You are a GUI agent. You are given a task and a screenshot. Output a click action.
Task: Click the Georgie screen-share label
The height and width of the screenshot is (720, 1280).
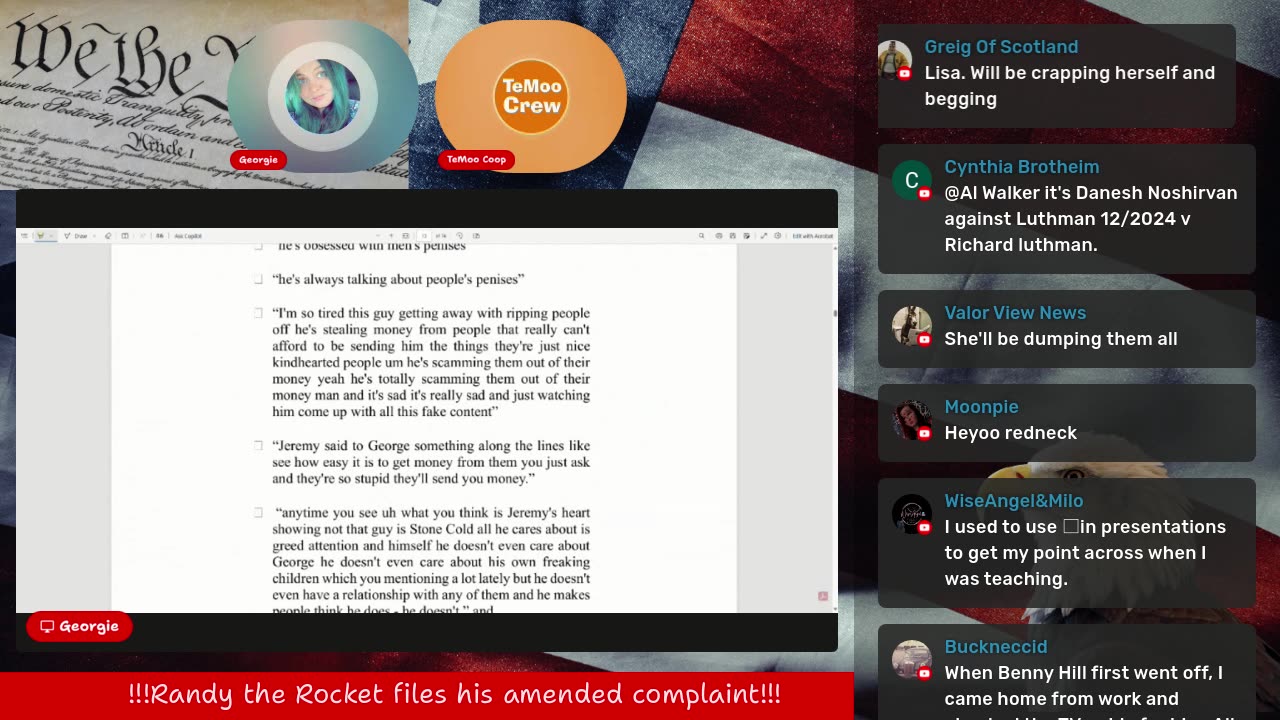pyautogui.click(x=79, y=627)
